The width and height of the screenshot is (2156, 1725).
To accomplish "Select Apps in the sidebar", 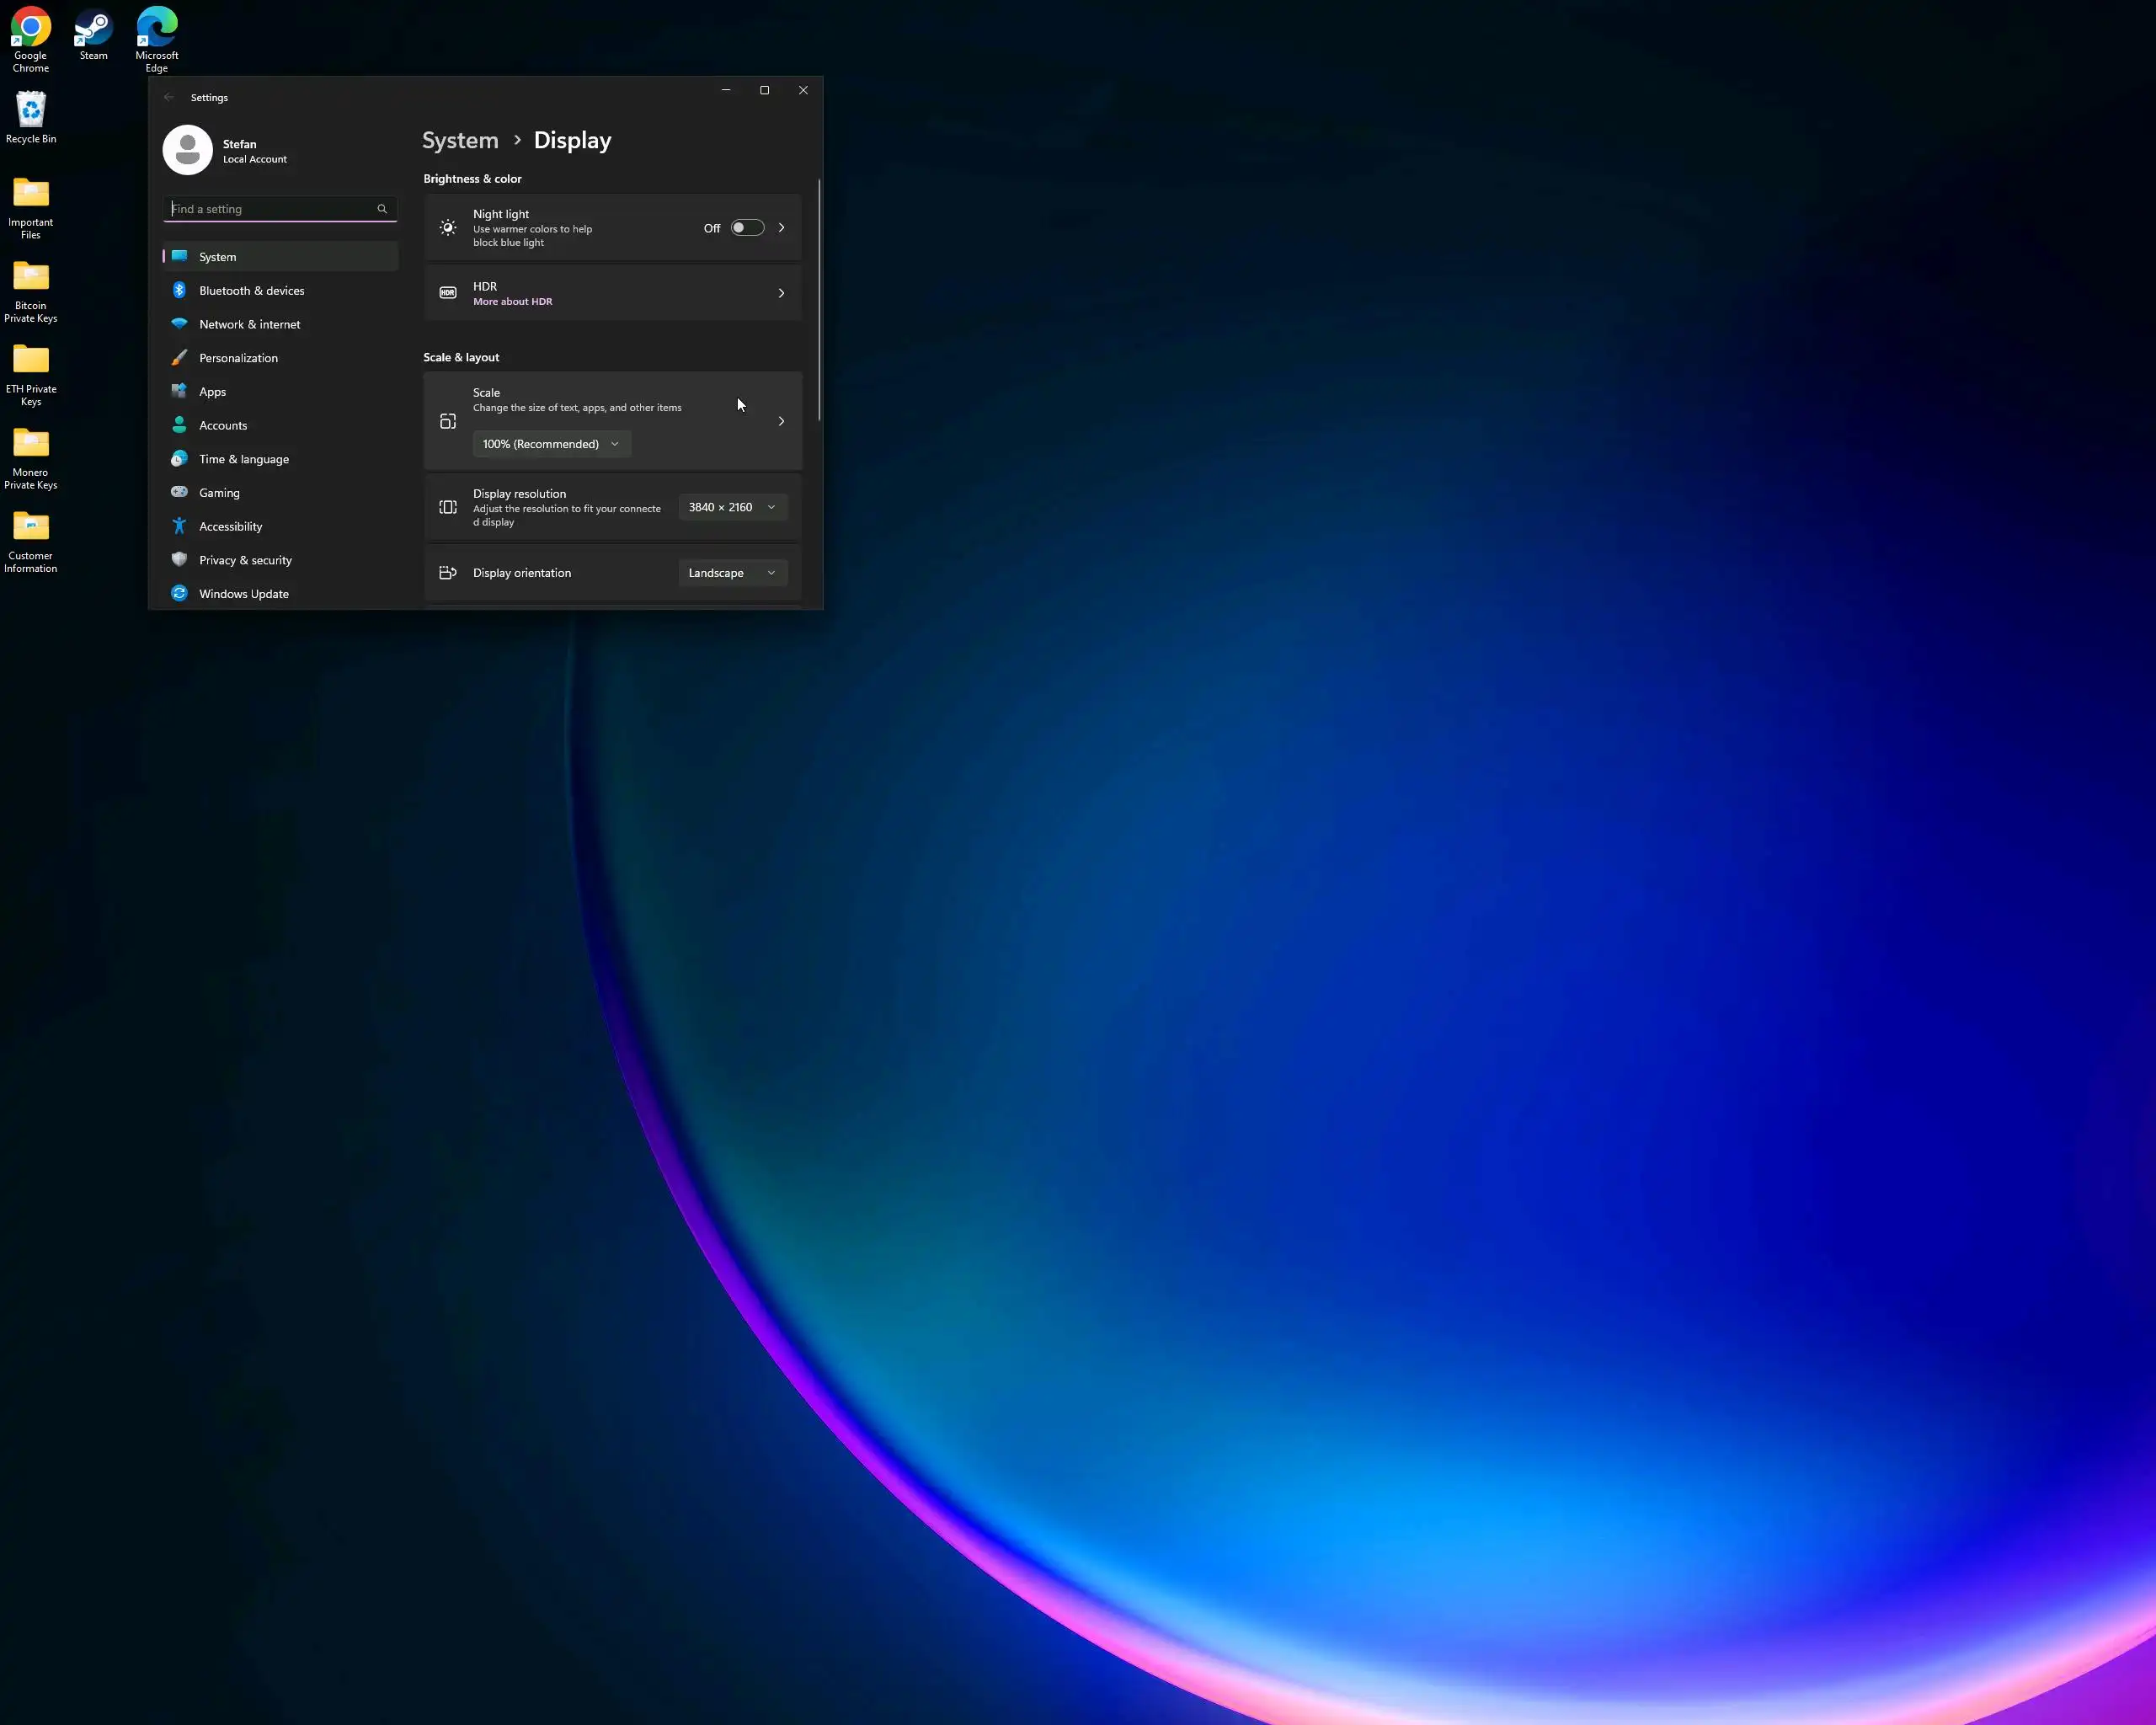I will [x=212, y=392].
